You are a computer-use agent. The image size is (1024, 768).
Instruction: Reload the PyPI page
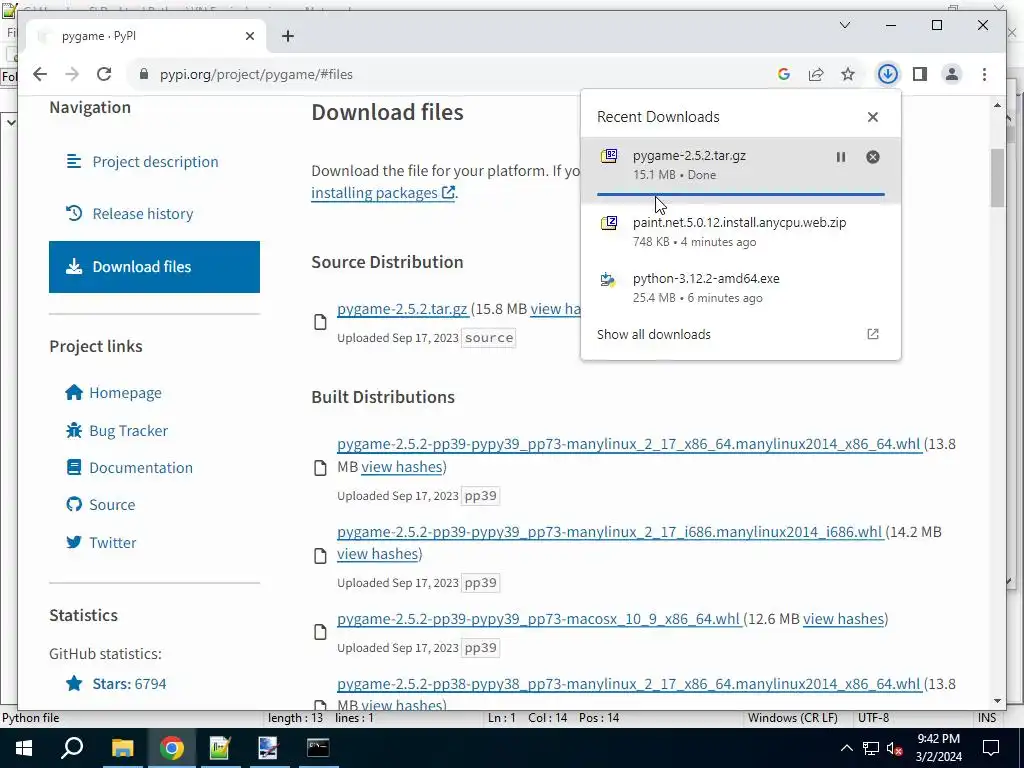click(104, 74)
